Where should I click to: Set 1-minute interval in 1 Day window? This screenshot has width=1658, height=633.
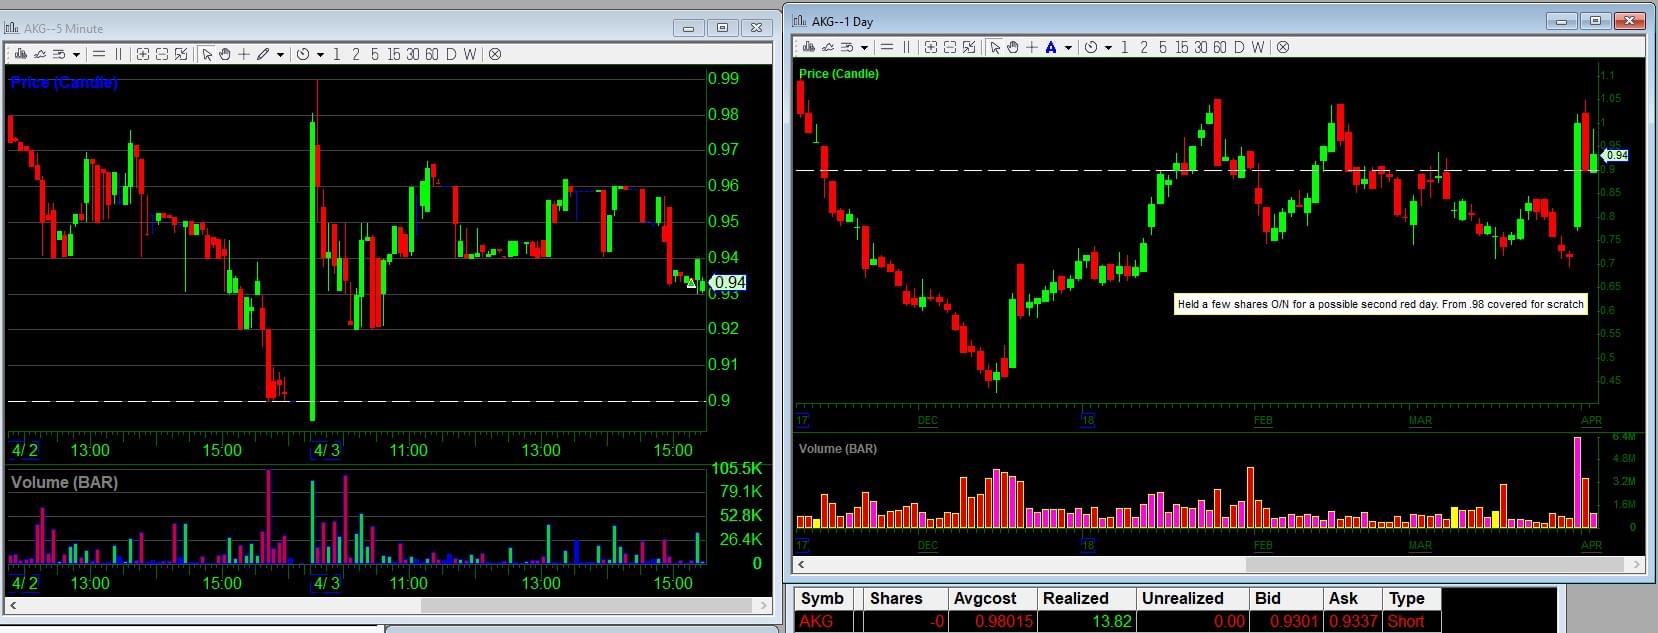[x=1125, y=47]
